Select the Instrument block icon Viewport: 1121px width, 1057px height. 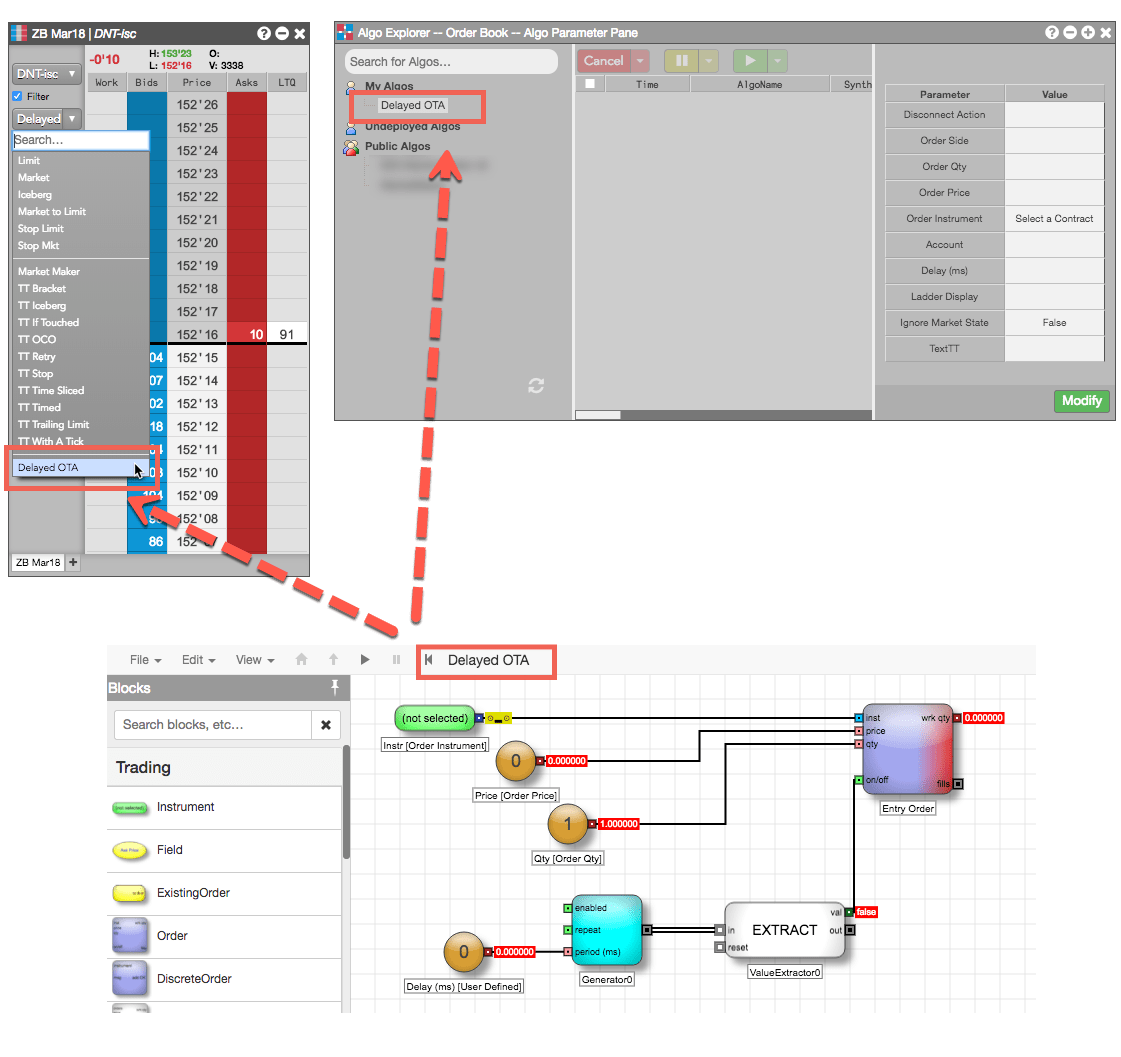point(130,807)
